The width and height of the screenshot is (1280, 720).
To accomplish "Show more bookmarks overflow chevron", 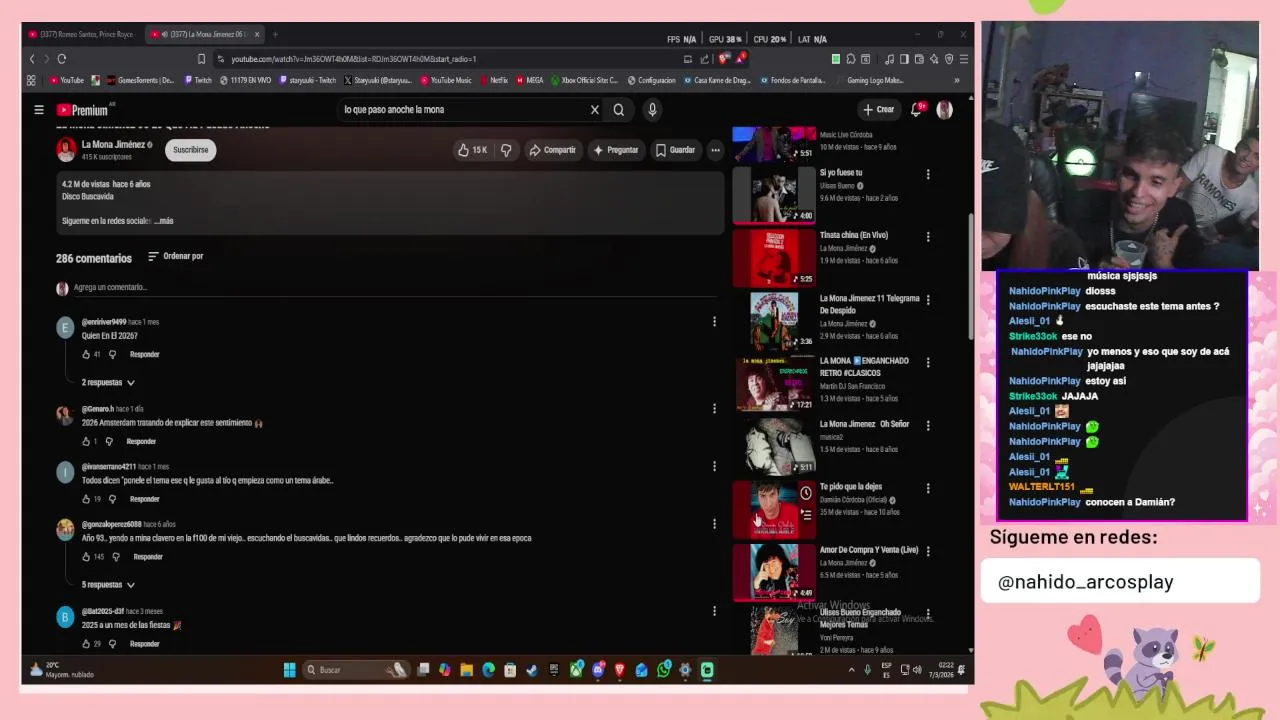I will click(956, 80).
